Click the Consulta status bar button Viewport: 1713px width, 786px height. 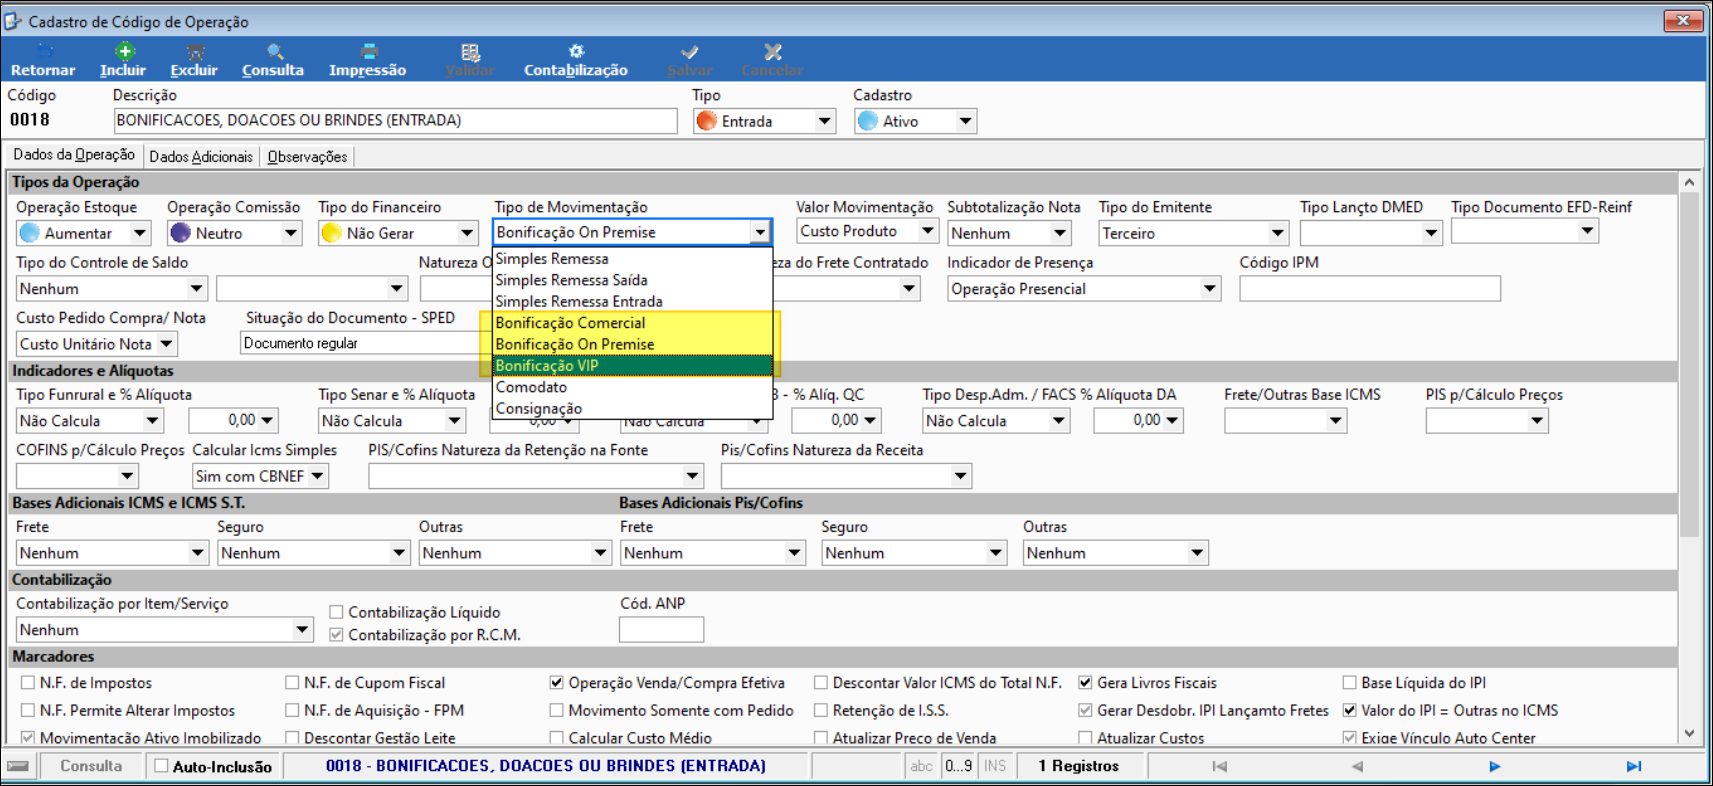(91, 766)
